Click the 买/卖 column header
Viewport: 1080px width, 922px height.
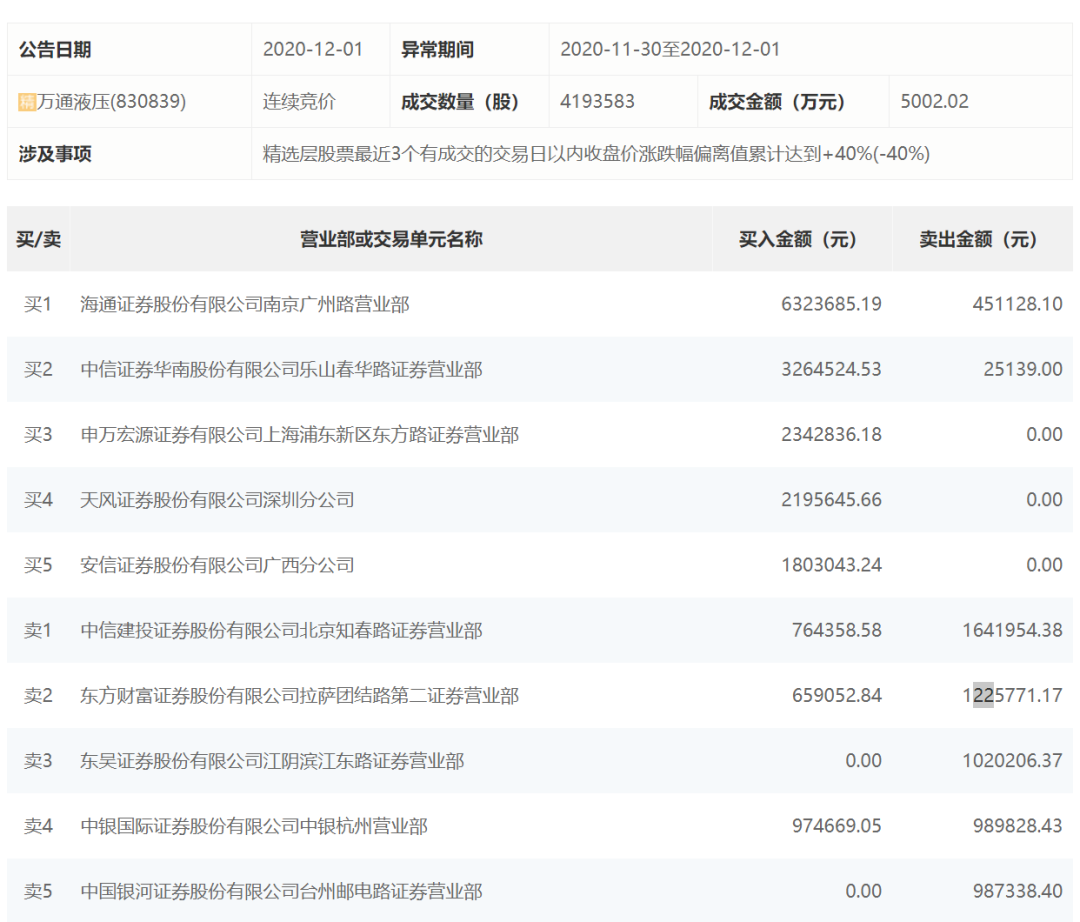coord(38,240)
